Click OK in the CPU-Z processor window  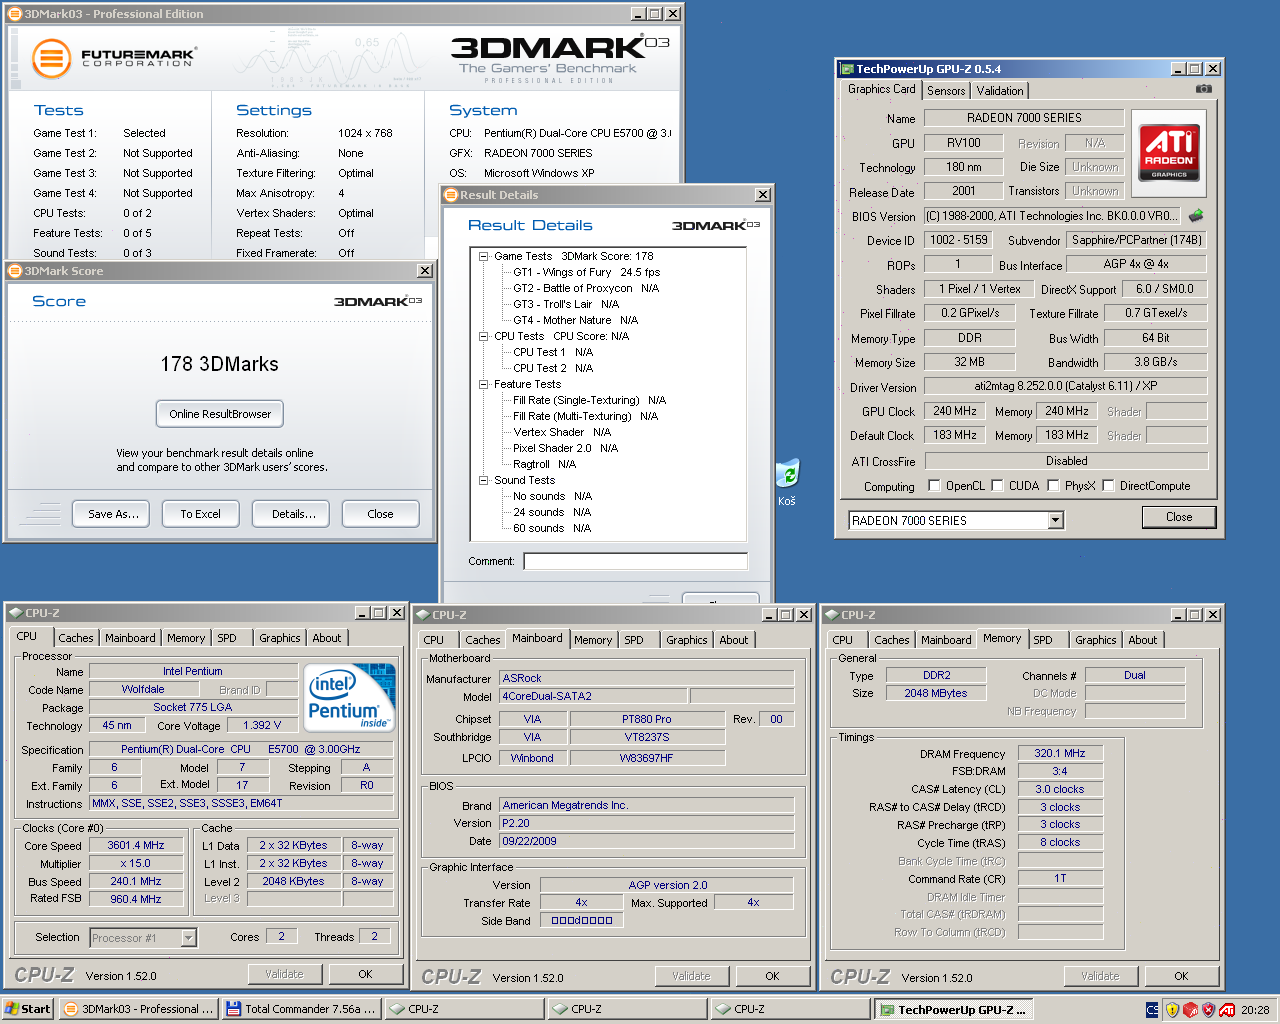365,974
